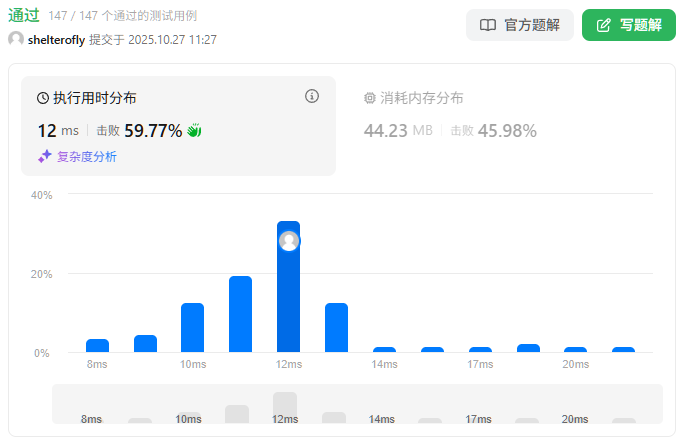
Task: Click the book icon in 官方题解
Action: point(488,25)
